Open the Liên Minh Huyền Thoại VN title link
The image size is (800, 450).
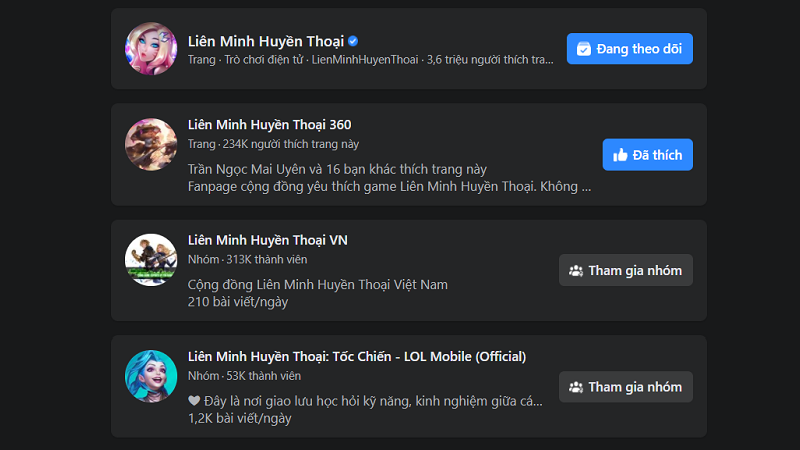pos(267,240)
